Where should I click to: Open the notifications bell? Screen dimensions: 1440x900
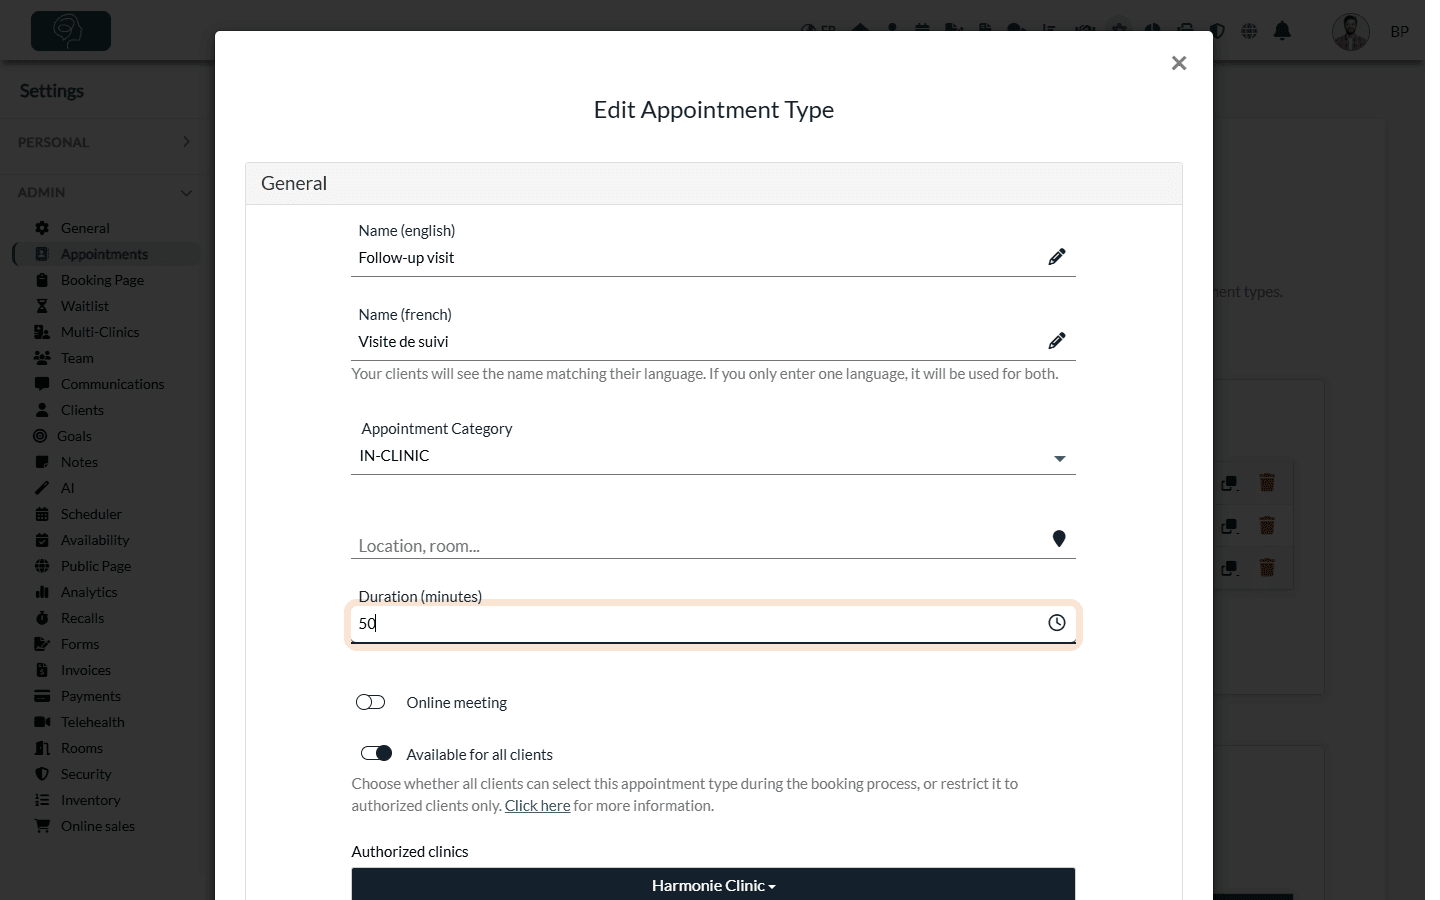(x=1282, y=31)
